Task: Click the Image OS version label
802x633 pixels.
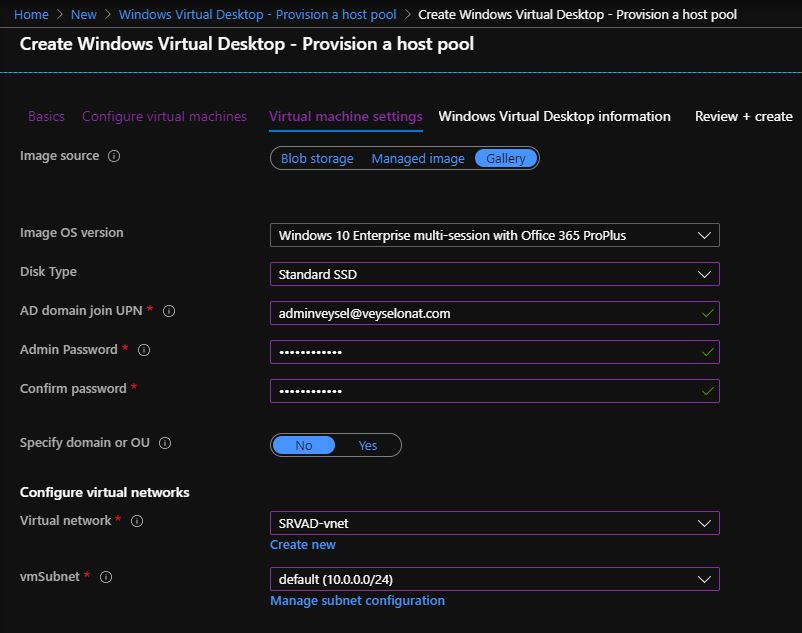Action: click(x=72, y=233)
